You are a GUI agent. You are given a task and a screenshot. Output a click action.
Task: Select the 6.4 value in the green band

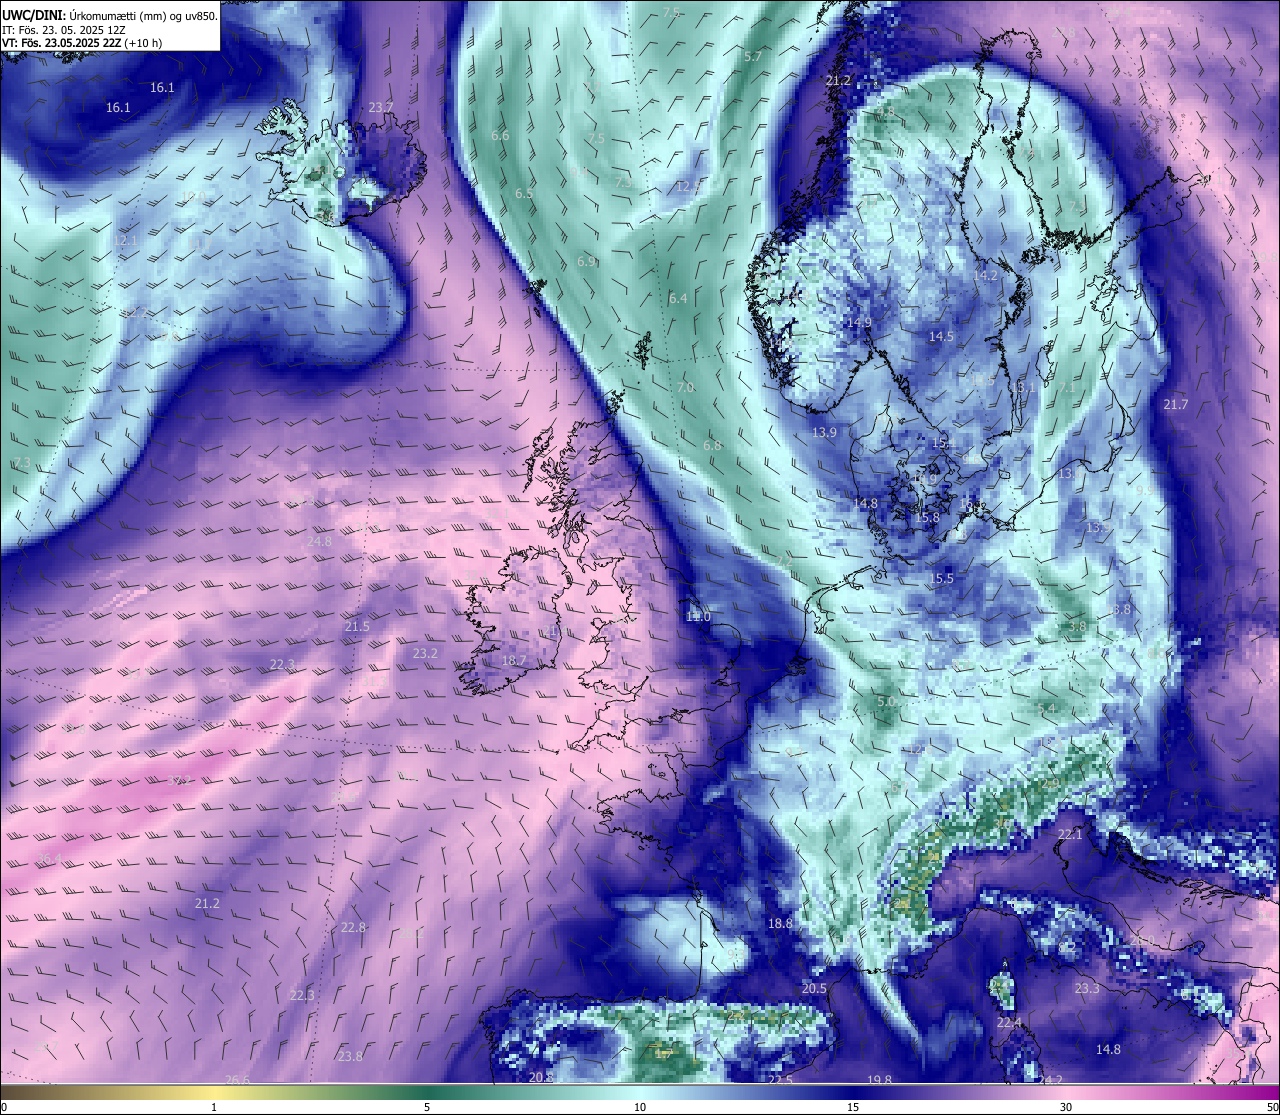[x=678, y=298]
